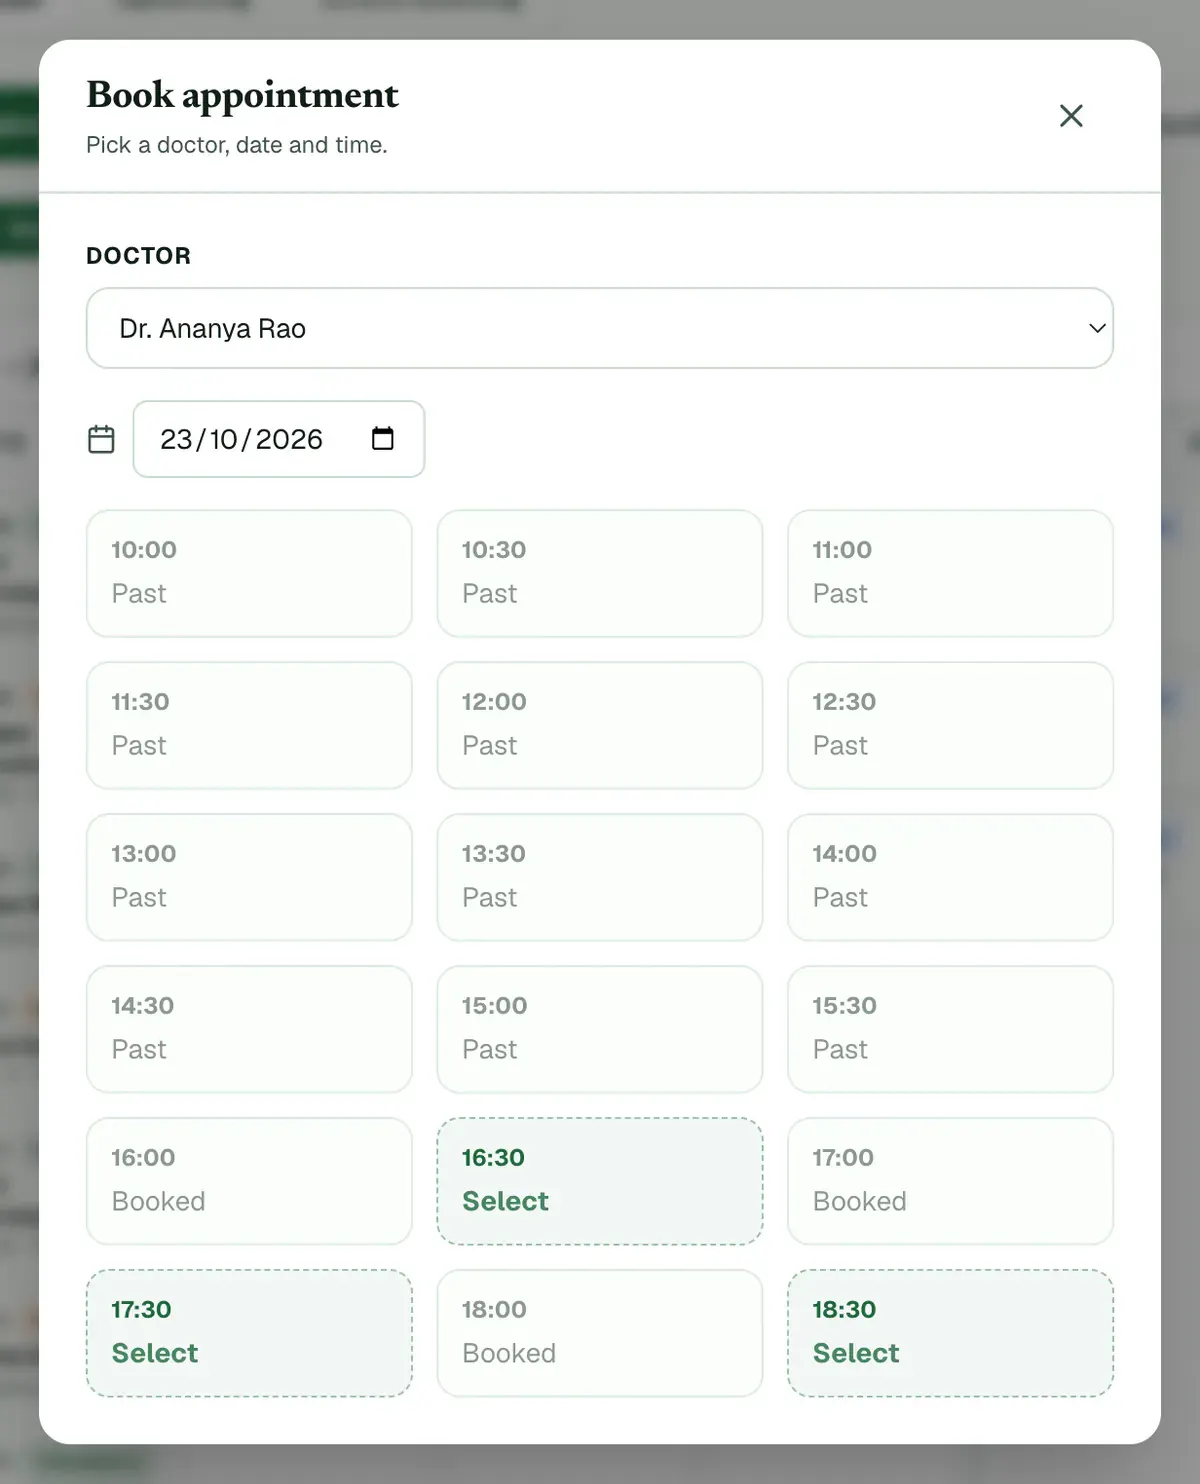The image size is (1200, 1484).
Task: Click the booked 18:00 slot
Action: click(x=600, y=1333)
